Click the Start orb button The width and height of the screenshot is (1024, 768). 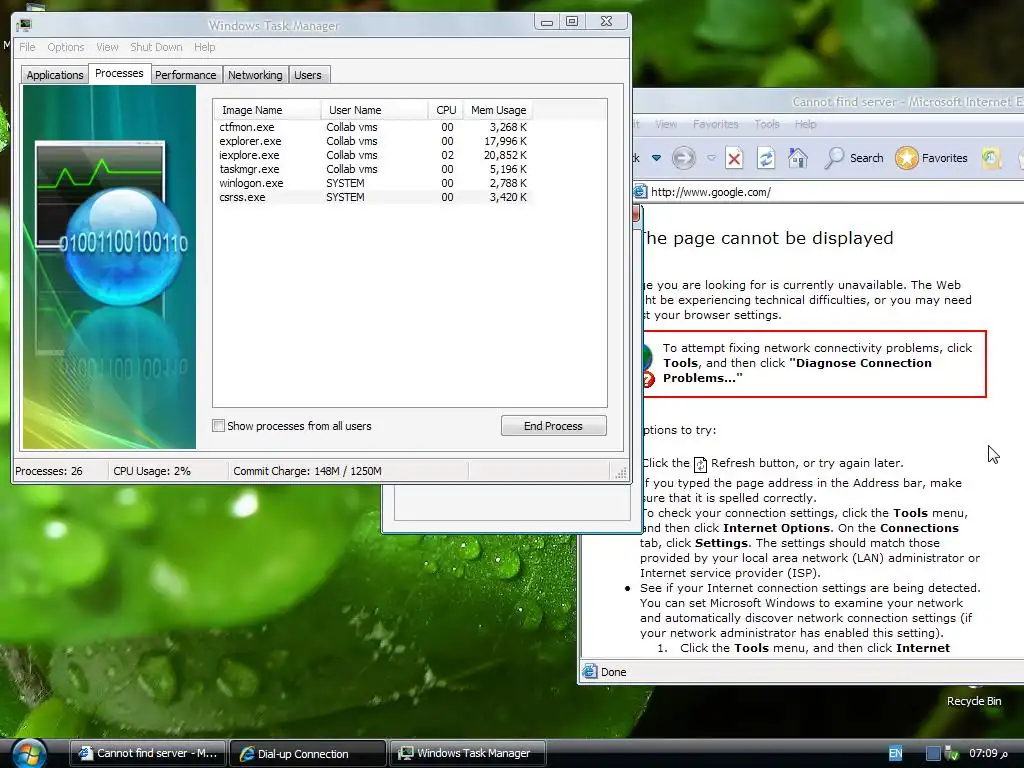coord(29,753)
